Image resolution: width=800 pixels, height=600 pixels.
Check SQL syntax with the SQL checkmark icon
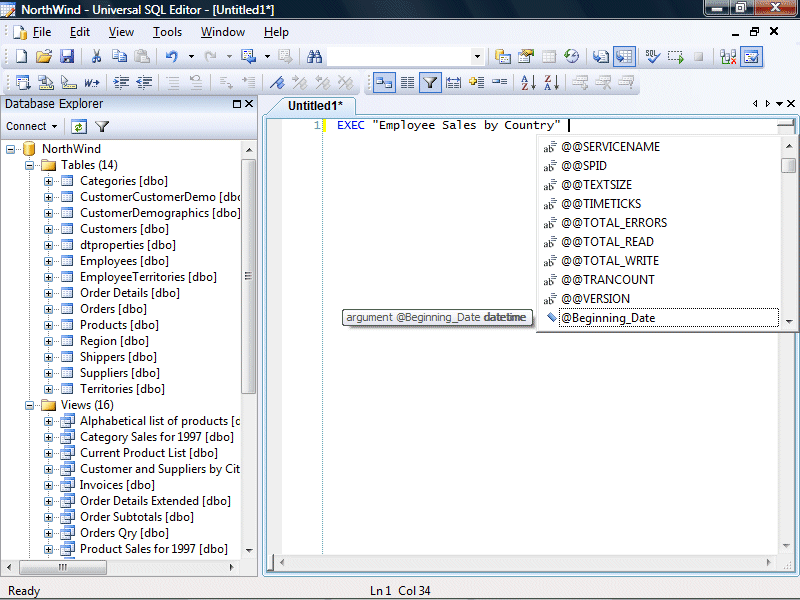click(652, 56)
